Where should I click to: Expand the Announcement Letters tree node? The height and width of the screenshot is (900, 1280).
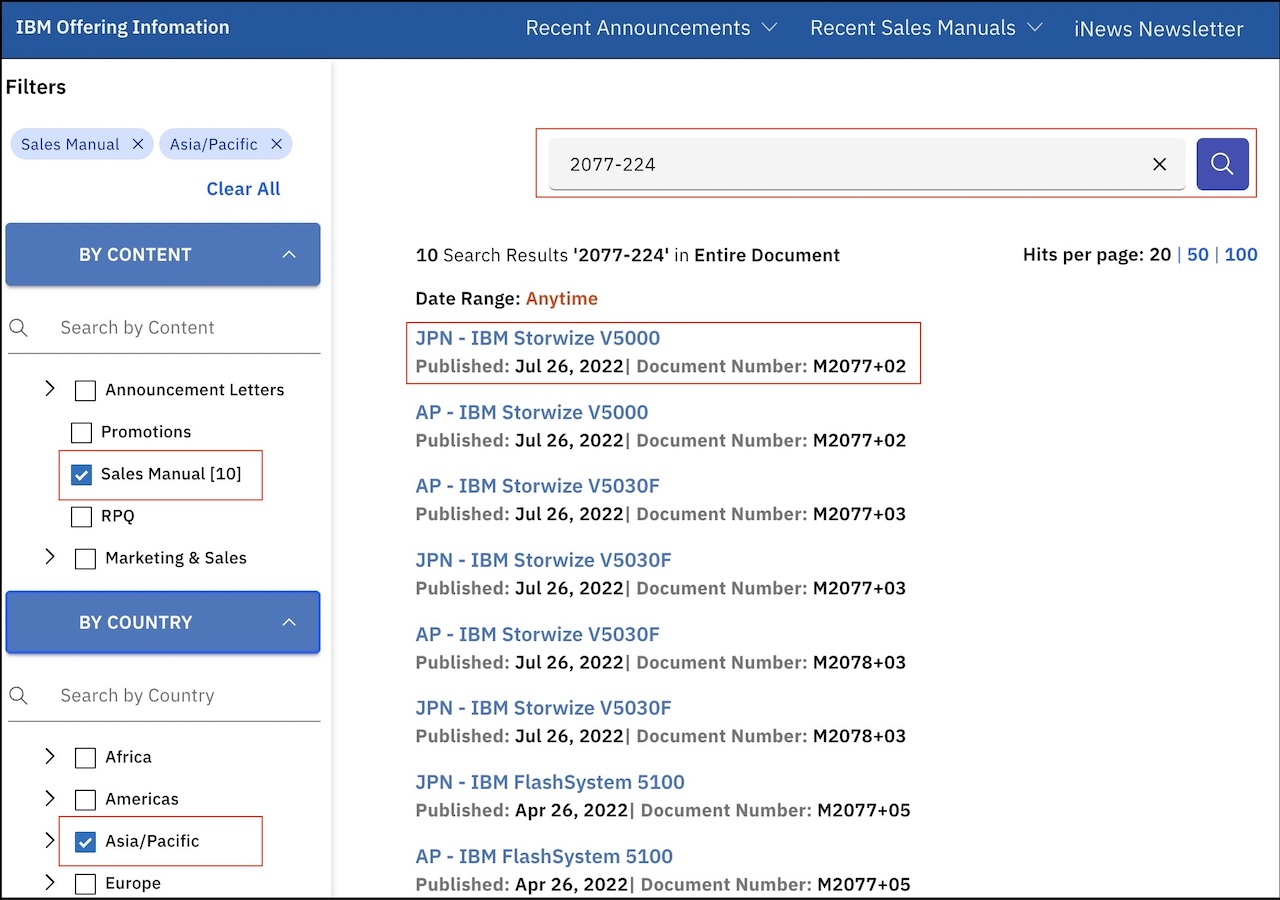coord(50,388)
